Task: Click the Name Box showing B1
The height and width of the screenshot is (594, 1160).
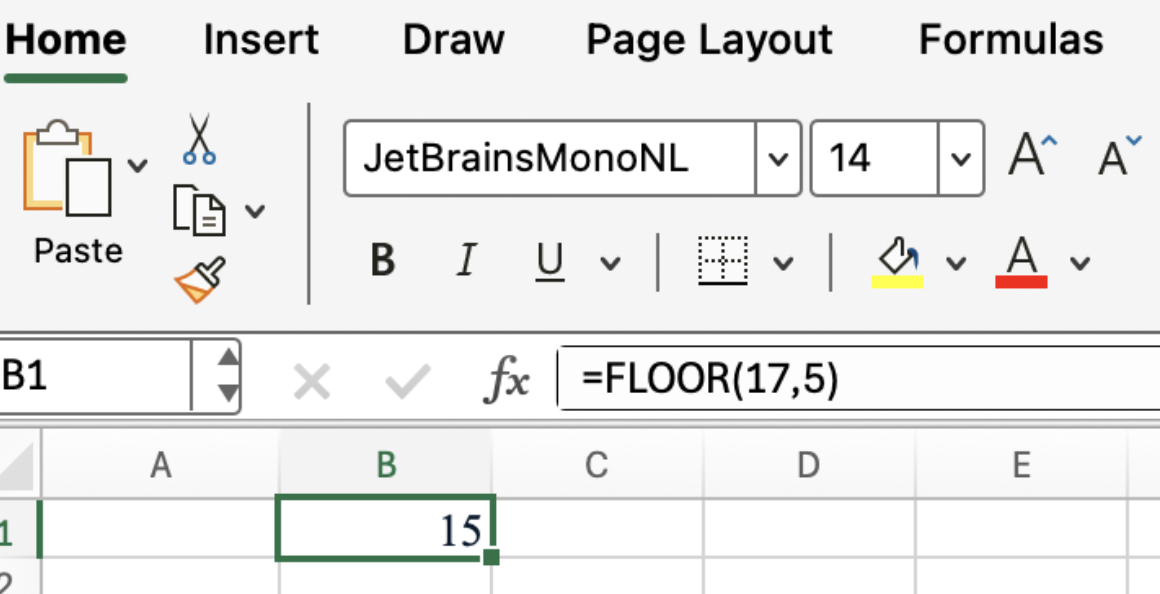Action: pyautogui.click(x=95, y=377)
